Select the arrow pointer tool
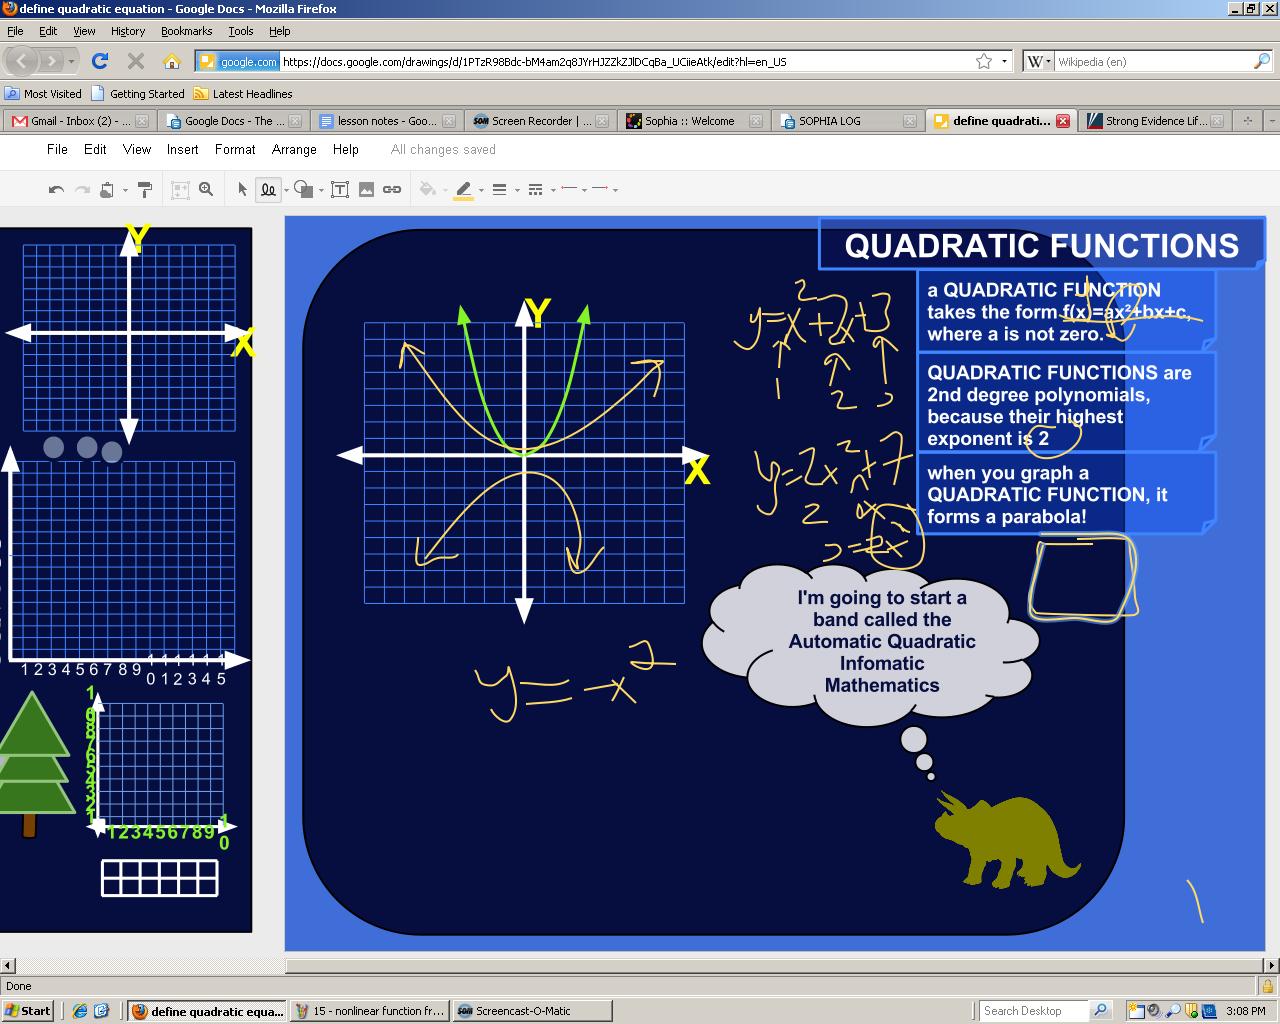 click(242, 189)
